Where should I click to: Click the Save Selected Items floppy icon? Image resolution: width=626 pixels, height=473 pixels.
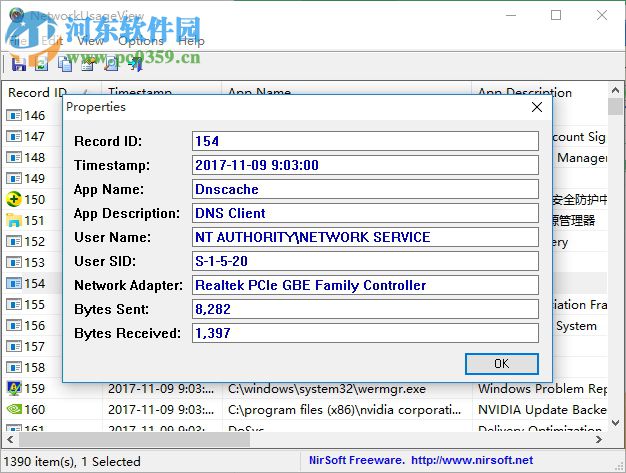(x=18, y=63)
